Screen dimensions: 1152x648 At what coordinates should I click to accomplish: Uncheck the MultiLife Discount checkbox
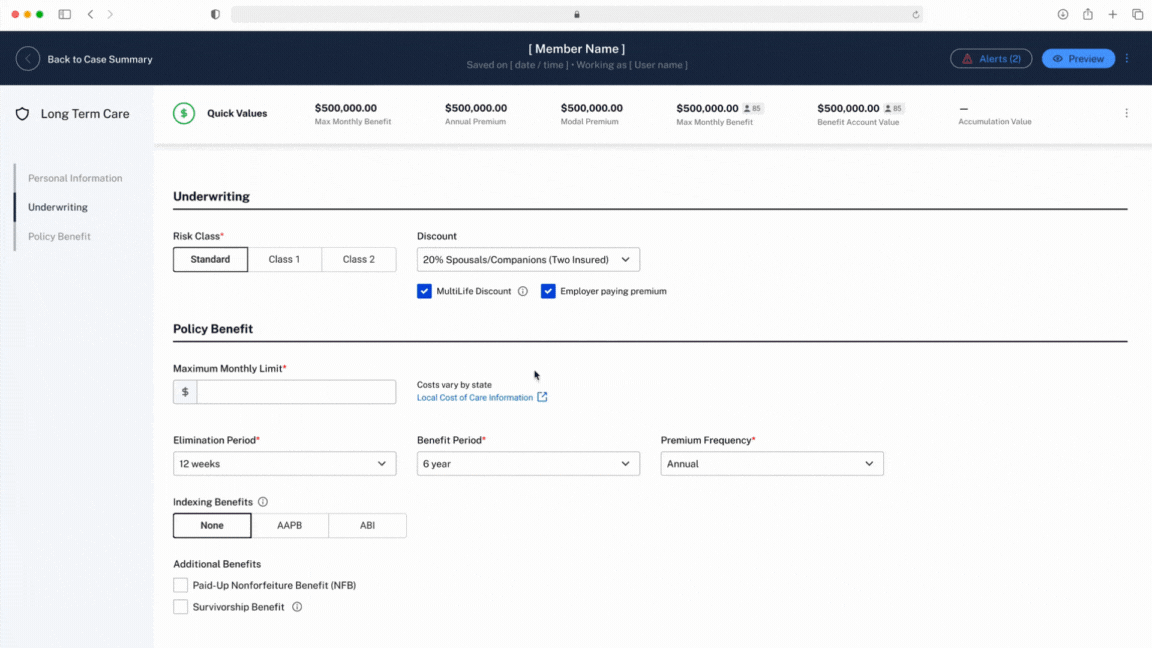click(424, 291)
